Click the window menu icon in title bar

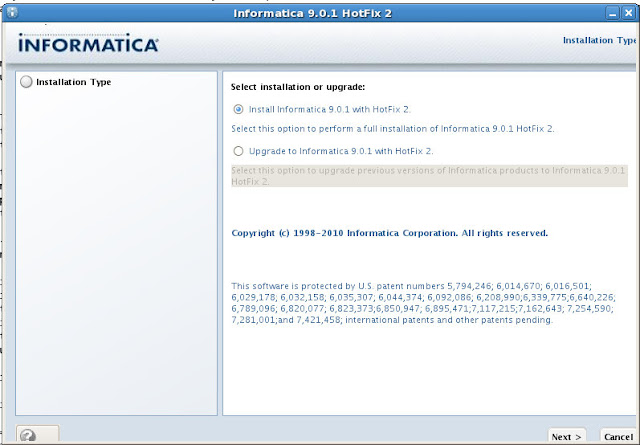pos(12,13)
